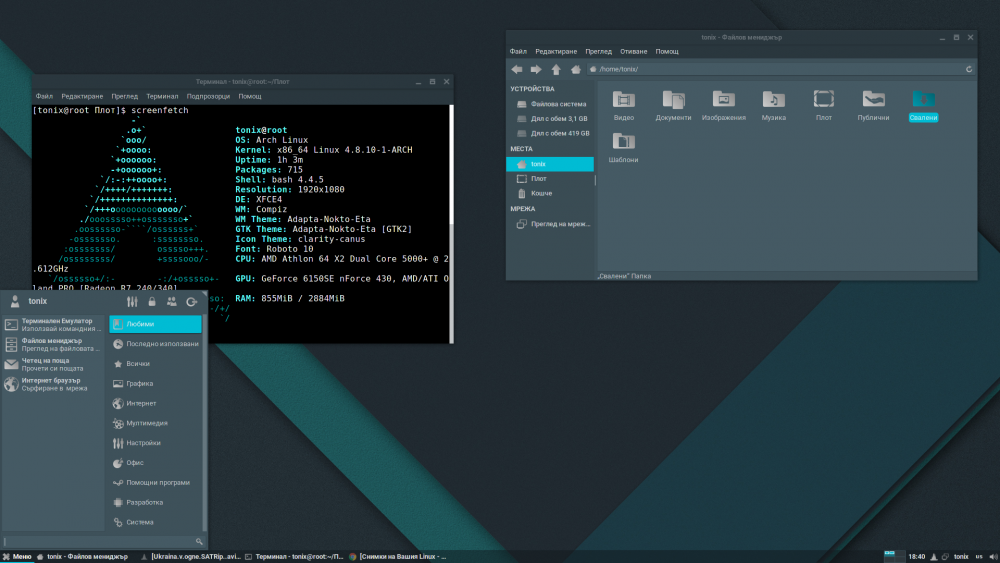Select Любими category
Image resolution: width=1000 pixels, height=563 pixels.
(155, 324)
